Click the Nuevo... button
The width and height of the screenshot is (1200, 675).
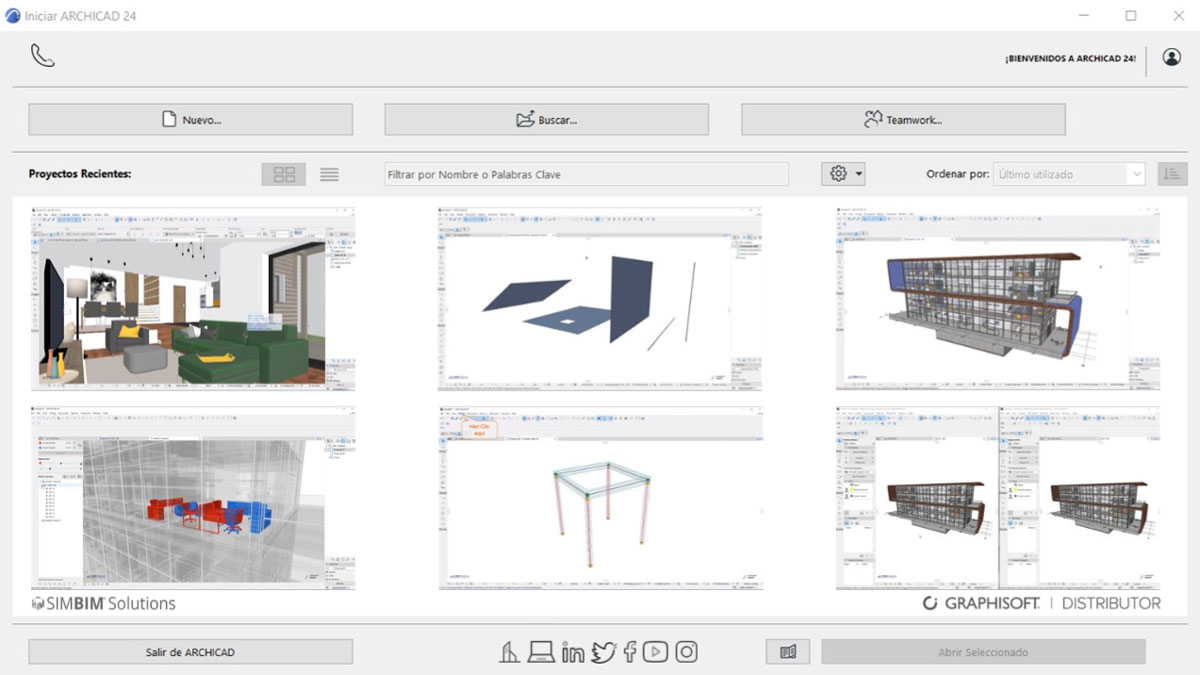190,119
